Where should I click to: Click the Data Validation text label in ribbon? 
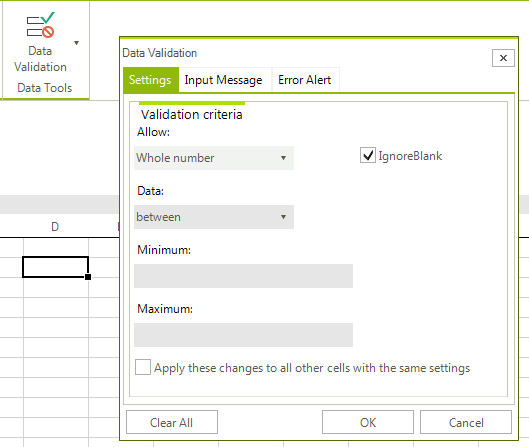(x=40, y=59)
